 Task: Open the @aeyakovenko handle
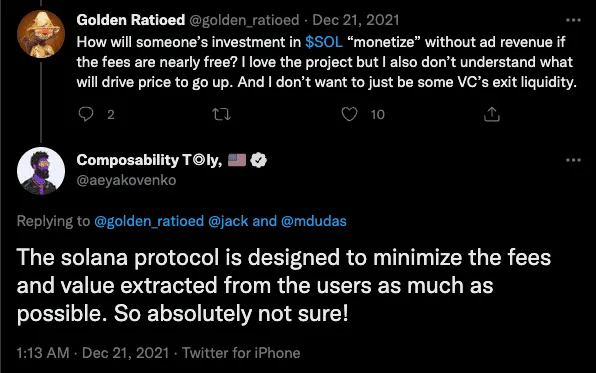pyautogui.click(x=126, y=180)
